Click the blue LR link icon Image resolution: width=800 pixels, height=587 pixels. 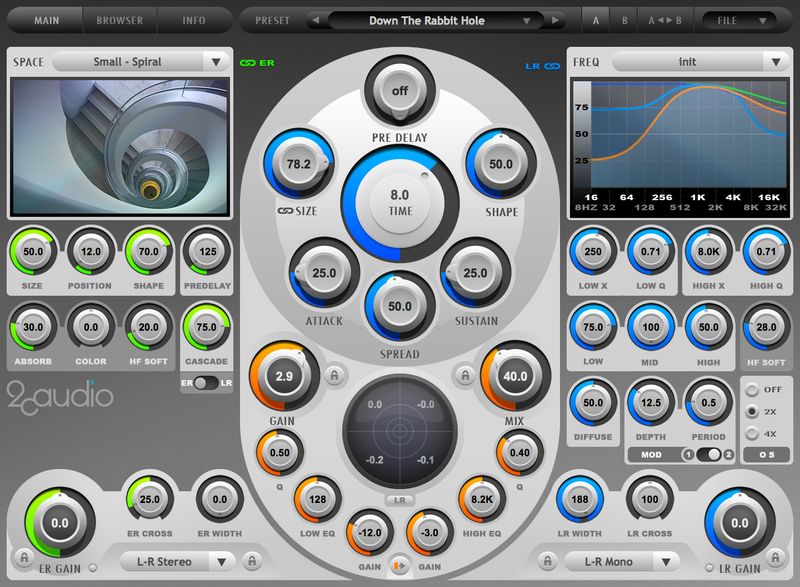point(550,67)
